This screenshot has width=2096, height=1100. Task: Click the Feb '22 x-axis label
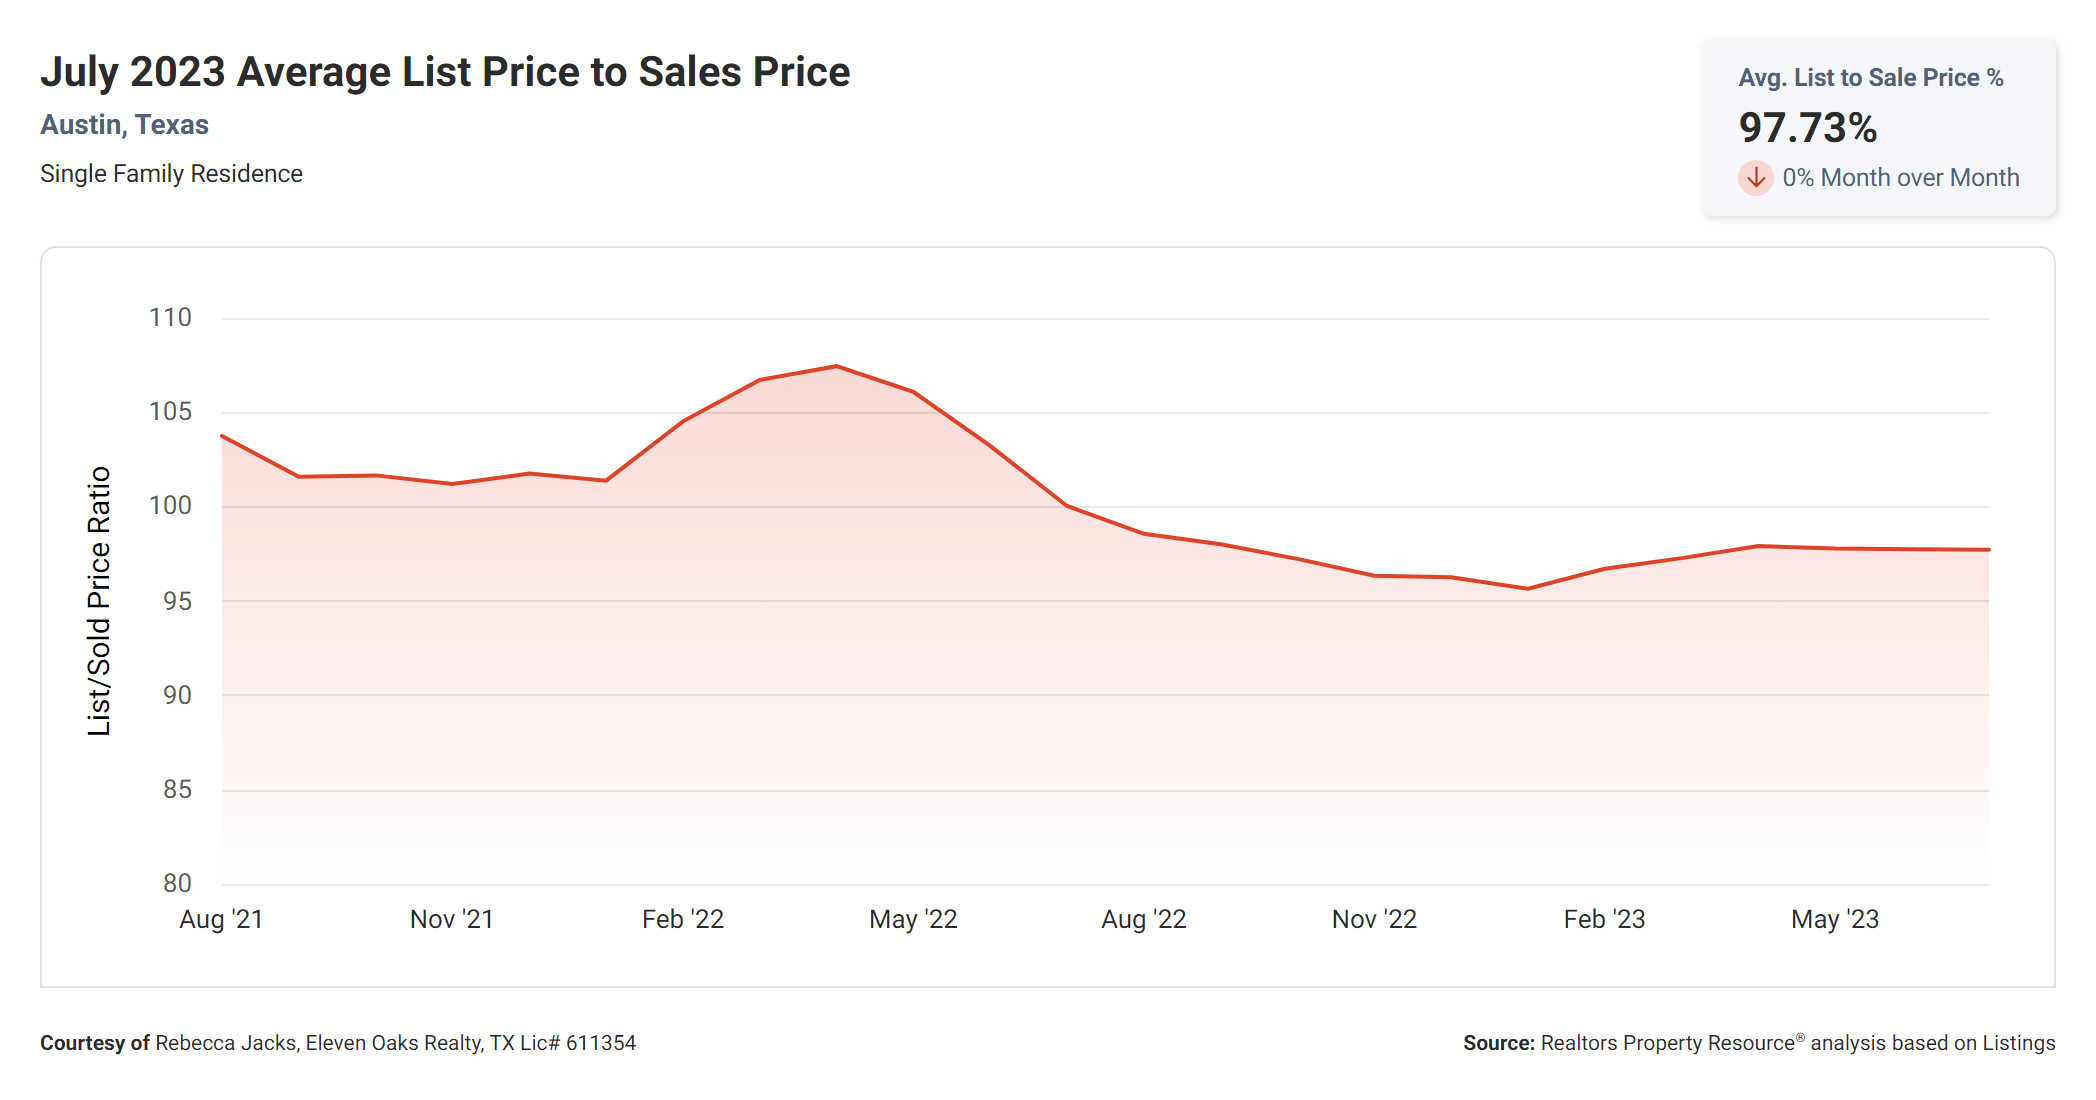682,919
